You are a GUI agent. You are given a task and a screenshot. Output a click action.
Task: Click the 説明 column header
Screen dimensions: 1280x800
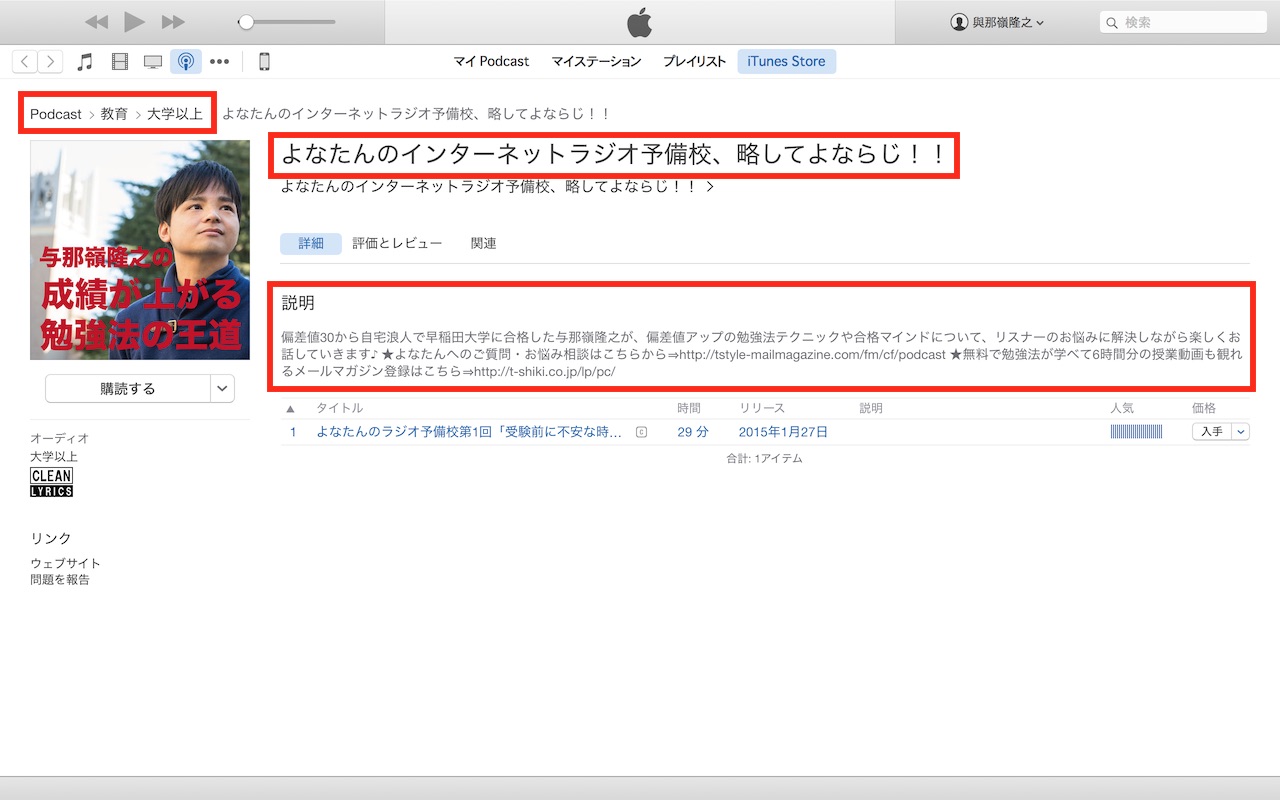(x=871, y=408)
